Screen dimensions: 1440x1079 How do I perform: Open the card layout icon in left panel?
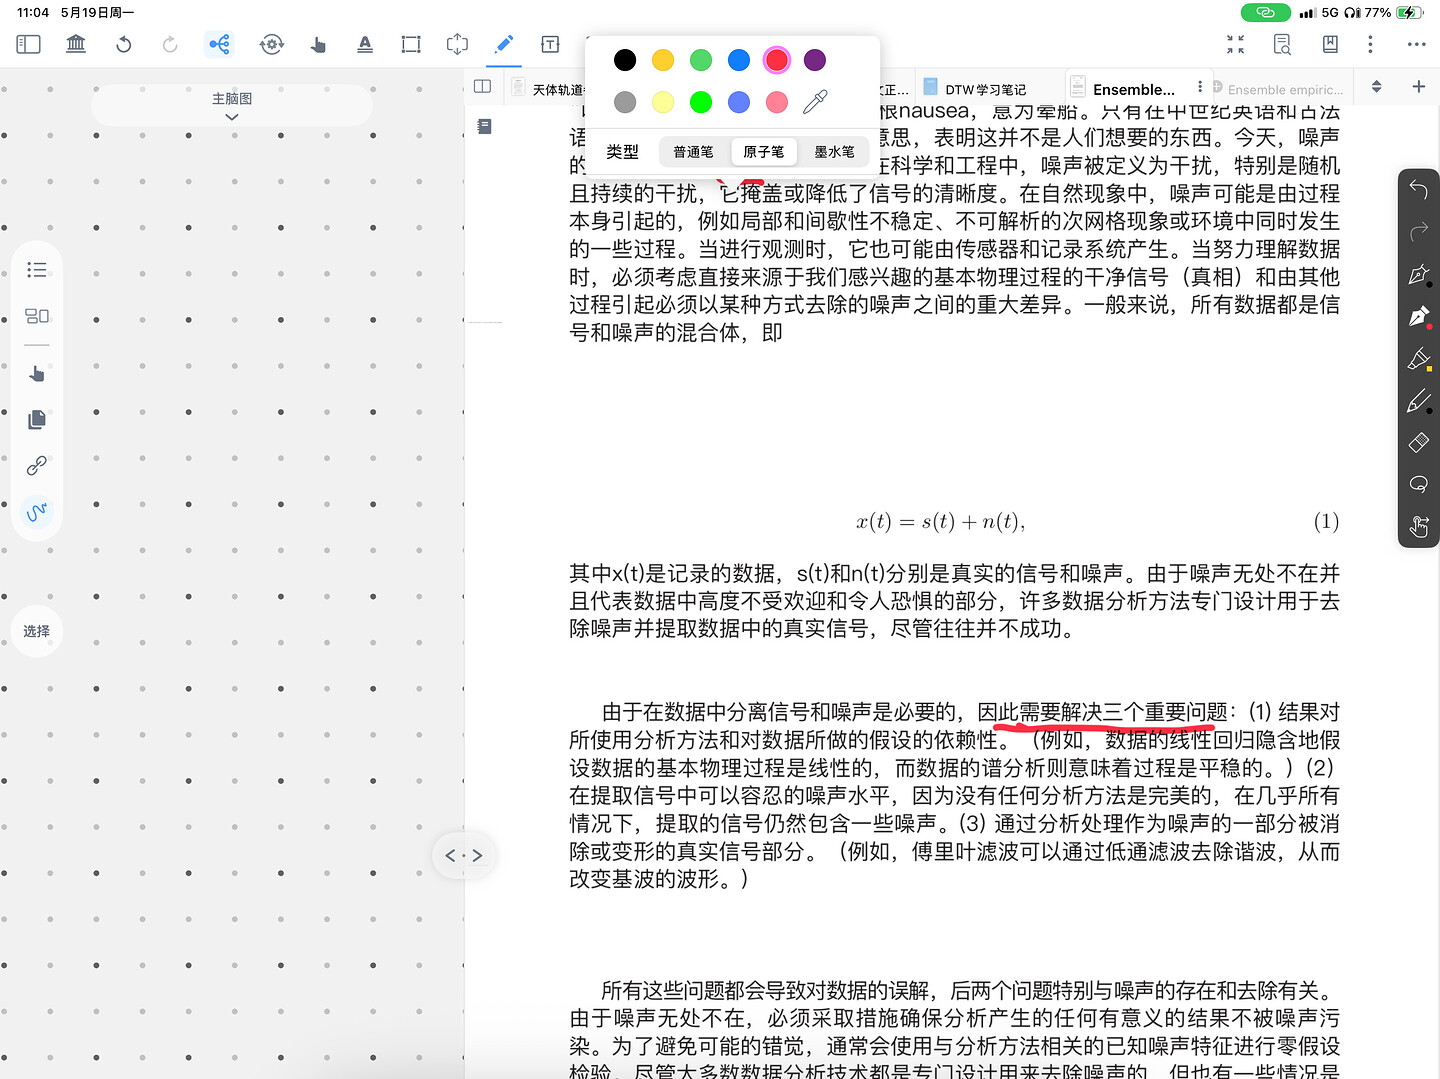37,316
